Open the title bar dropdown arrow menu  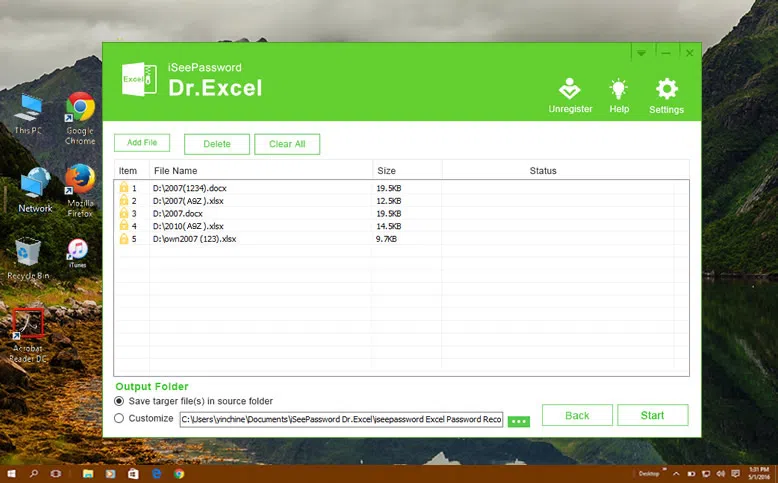pos(642,53)
